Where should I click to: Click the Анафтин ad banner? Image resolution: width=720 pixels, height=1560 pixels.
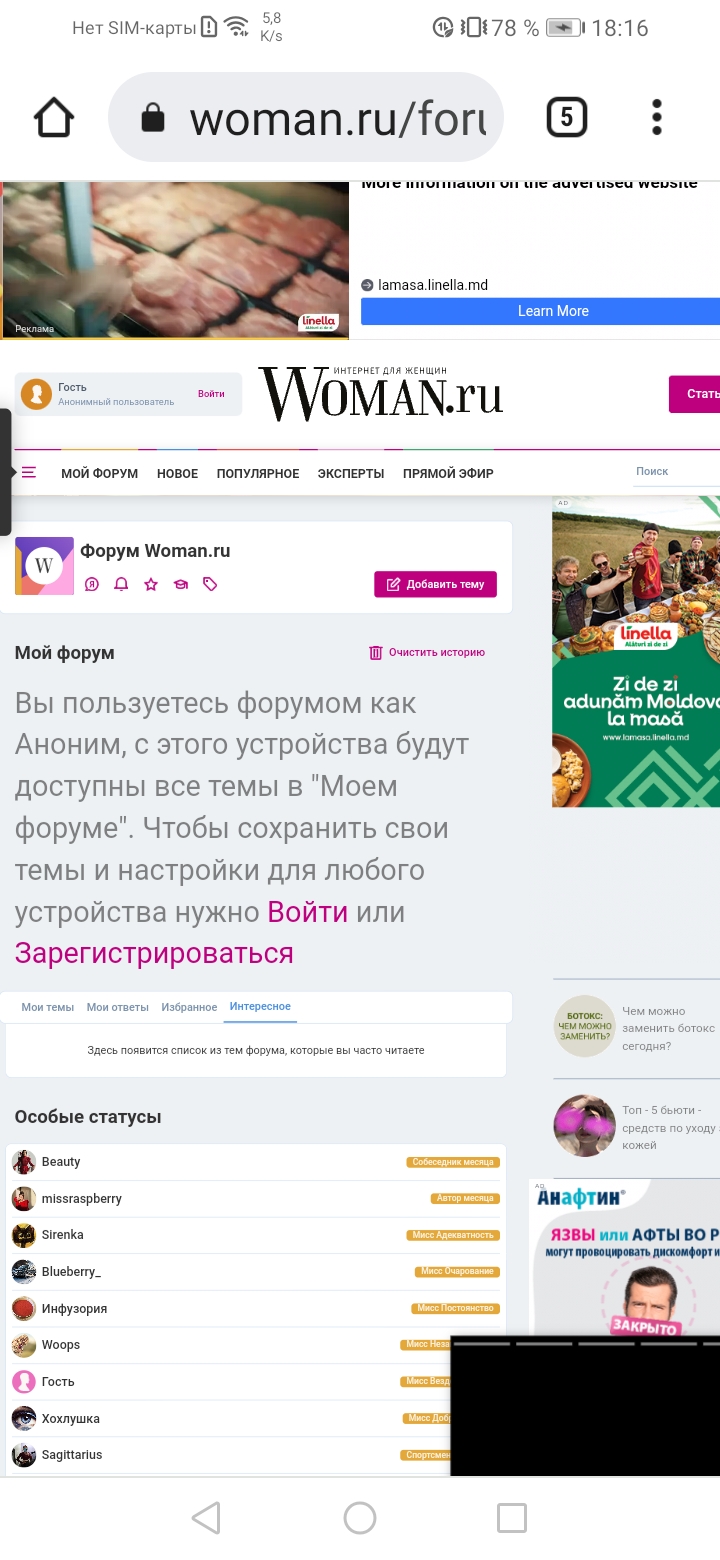pos(625,1257)
